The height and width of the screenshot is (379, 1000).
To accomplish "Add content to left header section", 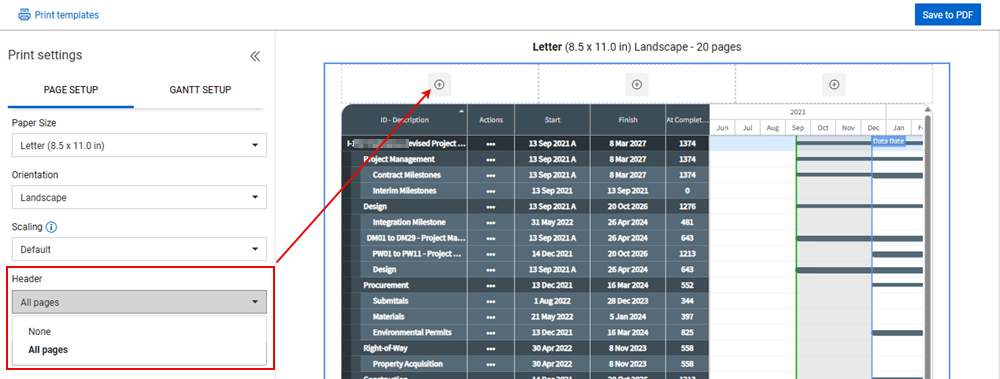I will point(439,84).
